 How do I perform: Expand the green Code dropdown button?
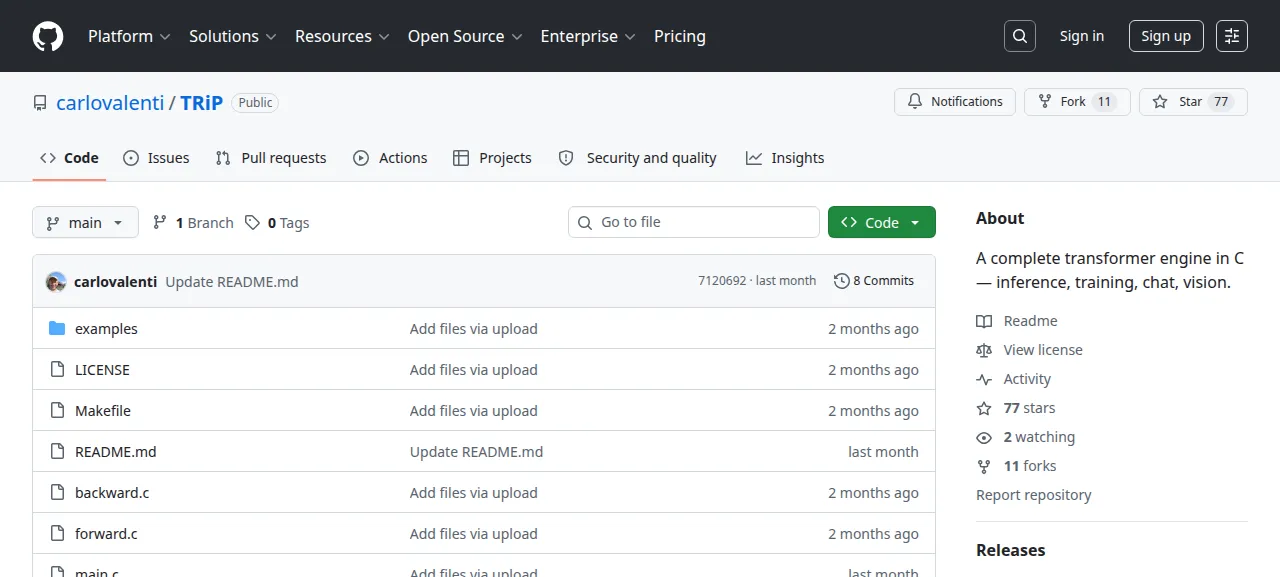(882, 222)
